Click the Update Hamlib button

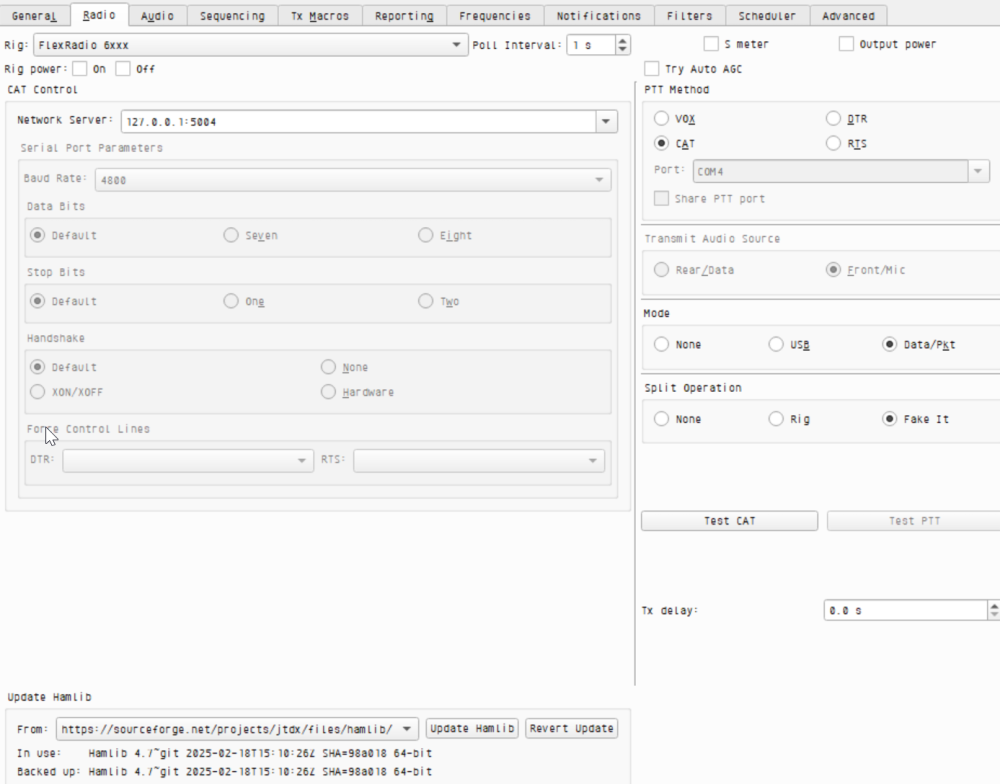[x=472, y=729]
